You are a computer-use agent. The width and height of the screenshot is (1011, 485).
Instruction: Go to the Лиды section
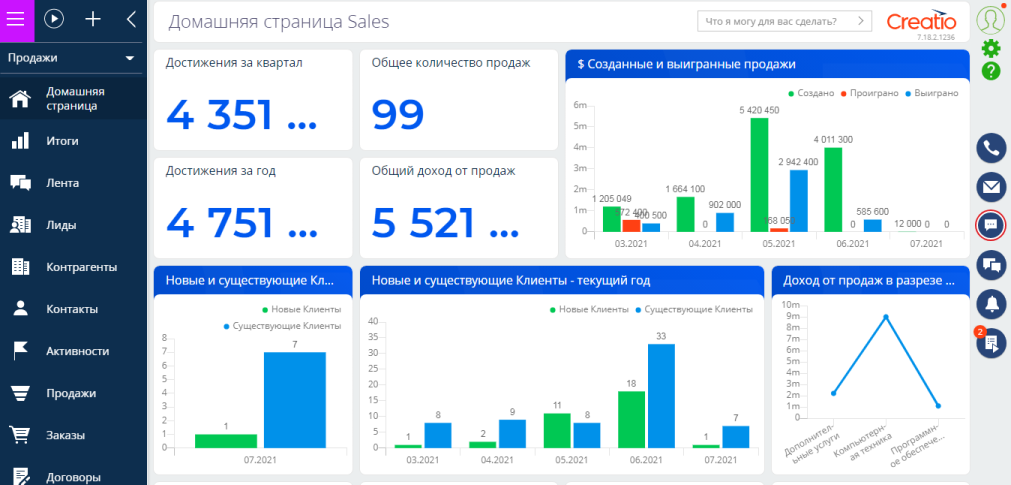[61, 225]
